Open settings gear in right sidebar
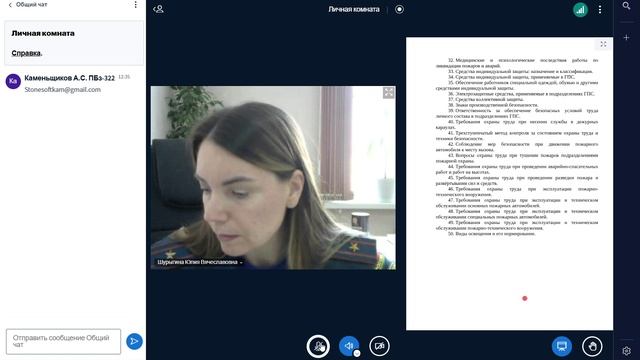 pyautogui.click(x=627, y=351)
